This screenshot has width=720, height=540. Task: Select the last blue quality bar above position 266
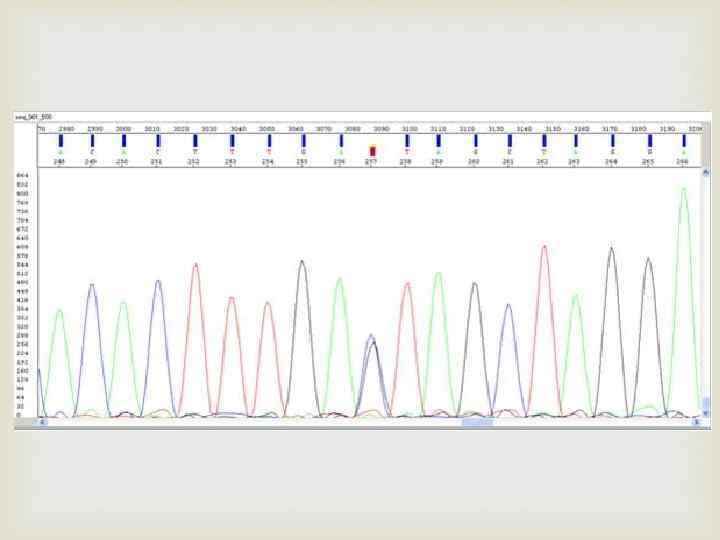[x=684, y=141]
